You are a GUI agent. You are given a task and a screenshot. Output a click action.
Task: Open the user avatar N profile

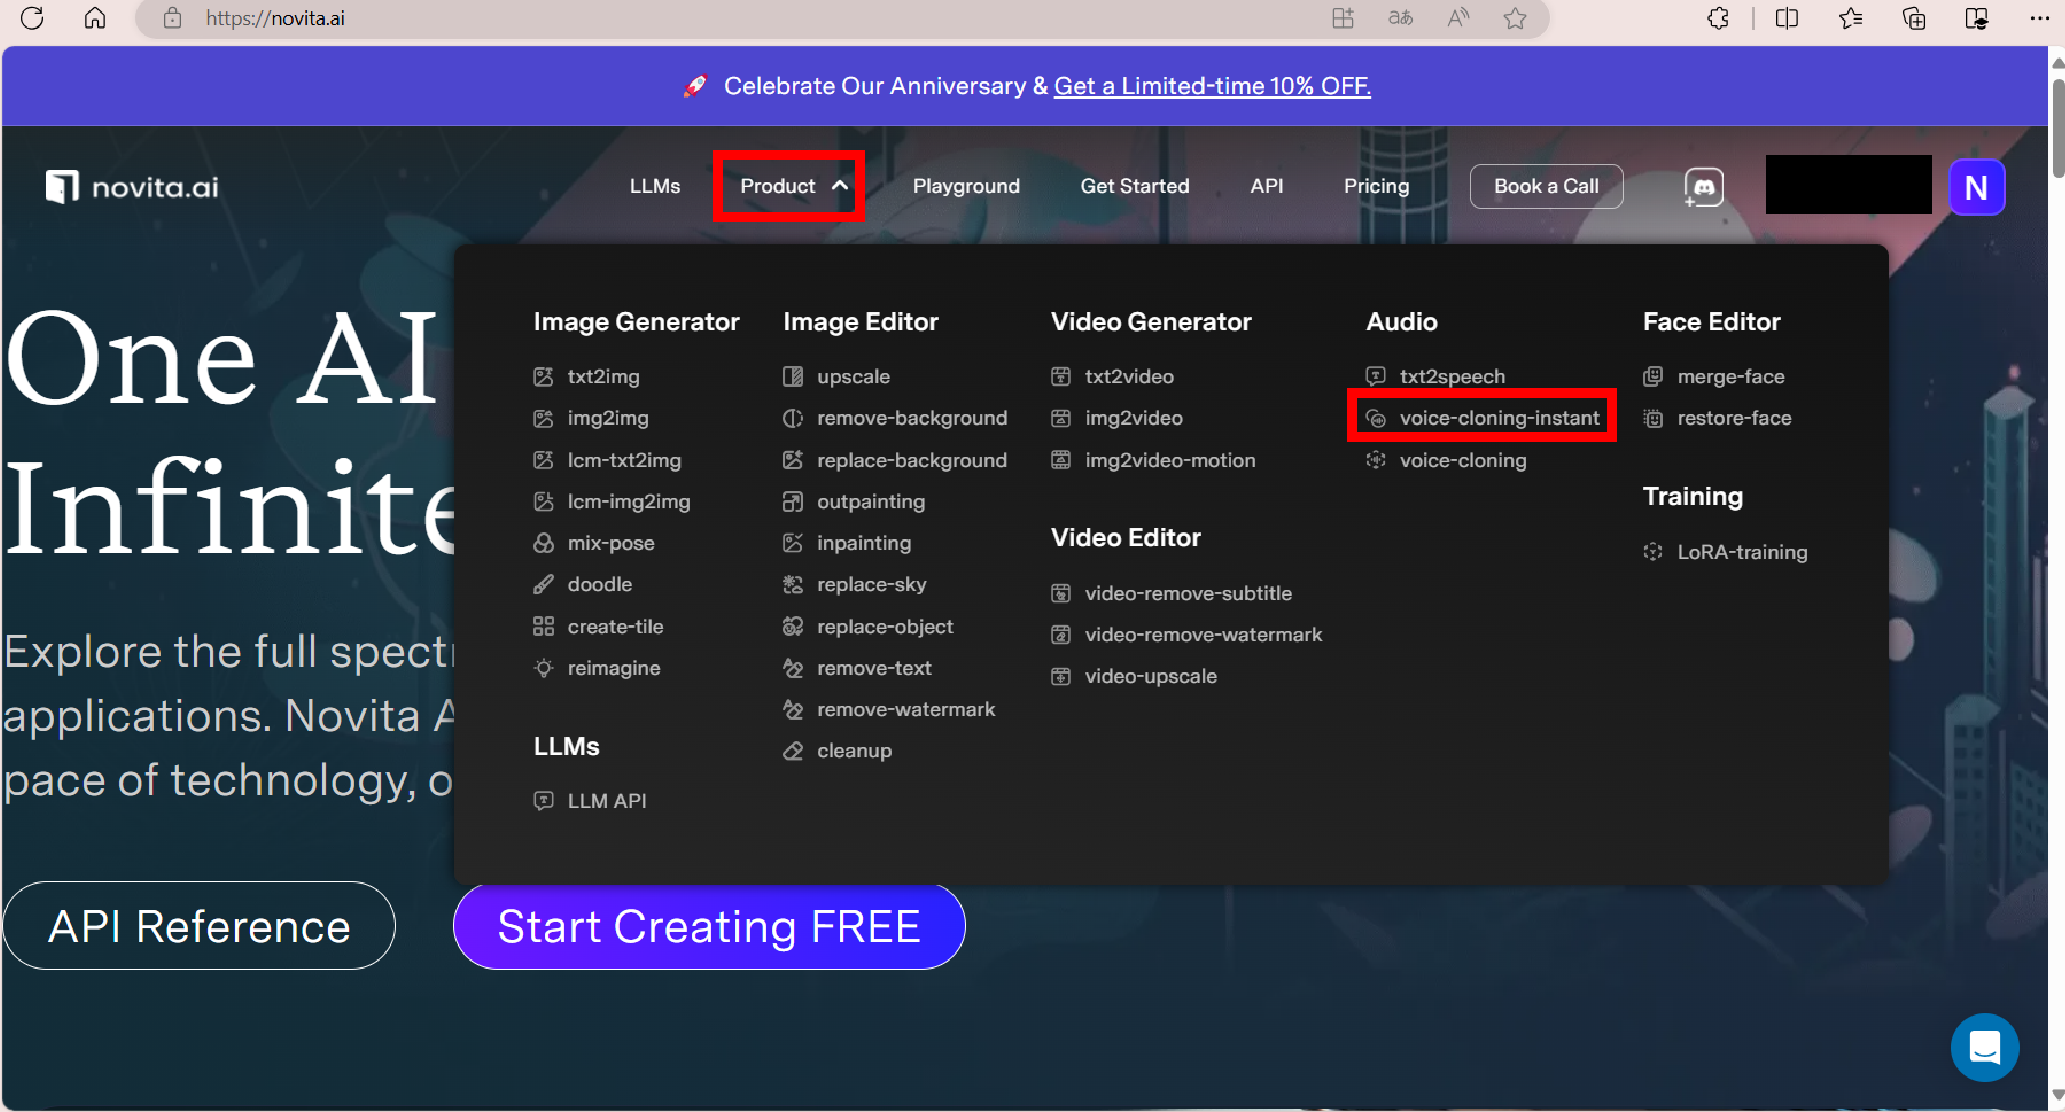(x=1976, y=187)
